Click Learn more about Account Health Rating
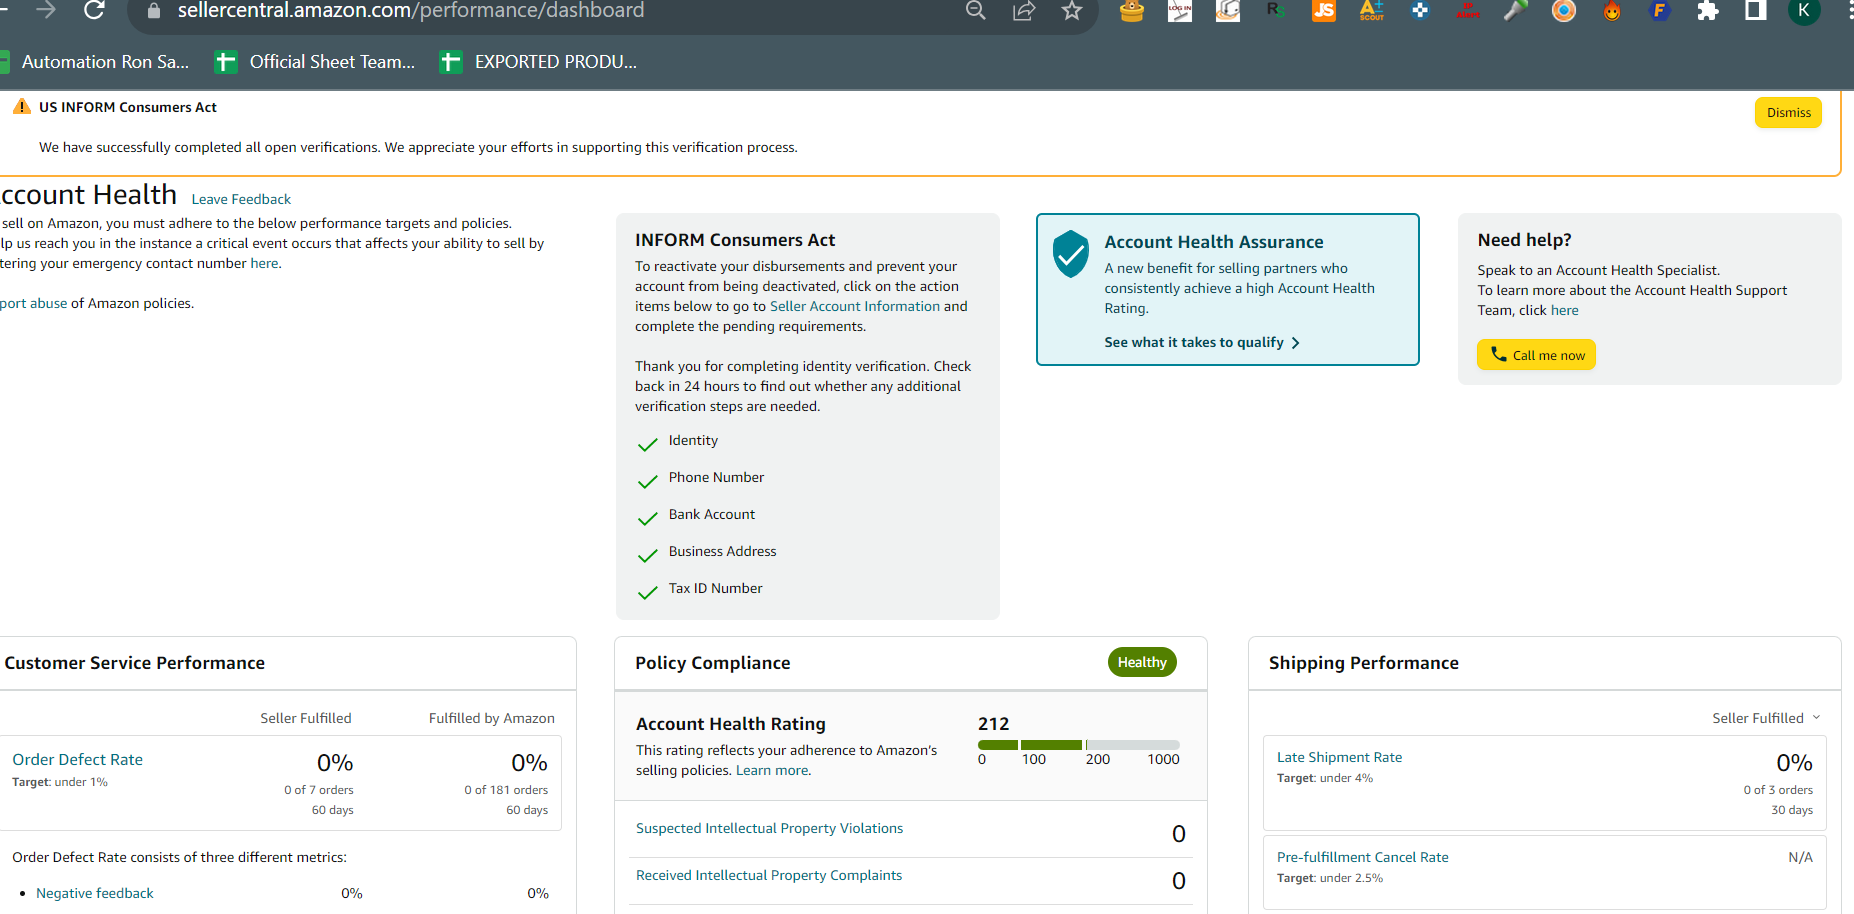The width and height of the screenshot is (1854, 914). click(772, 770)
